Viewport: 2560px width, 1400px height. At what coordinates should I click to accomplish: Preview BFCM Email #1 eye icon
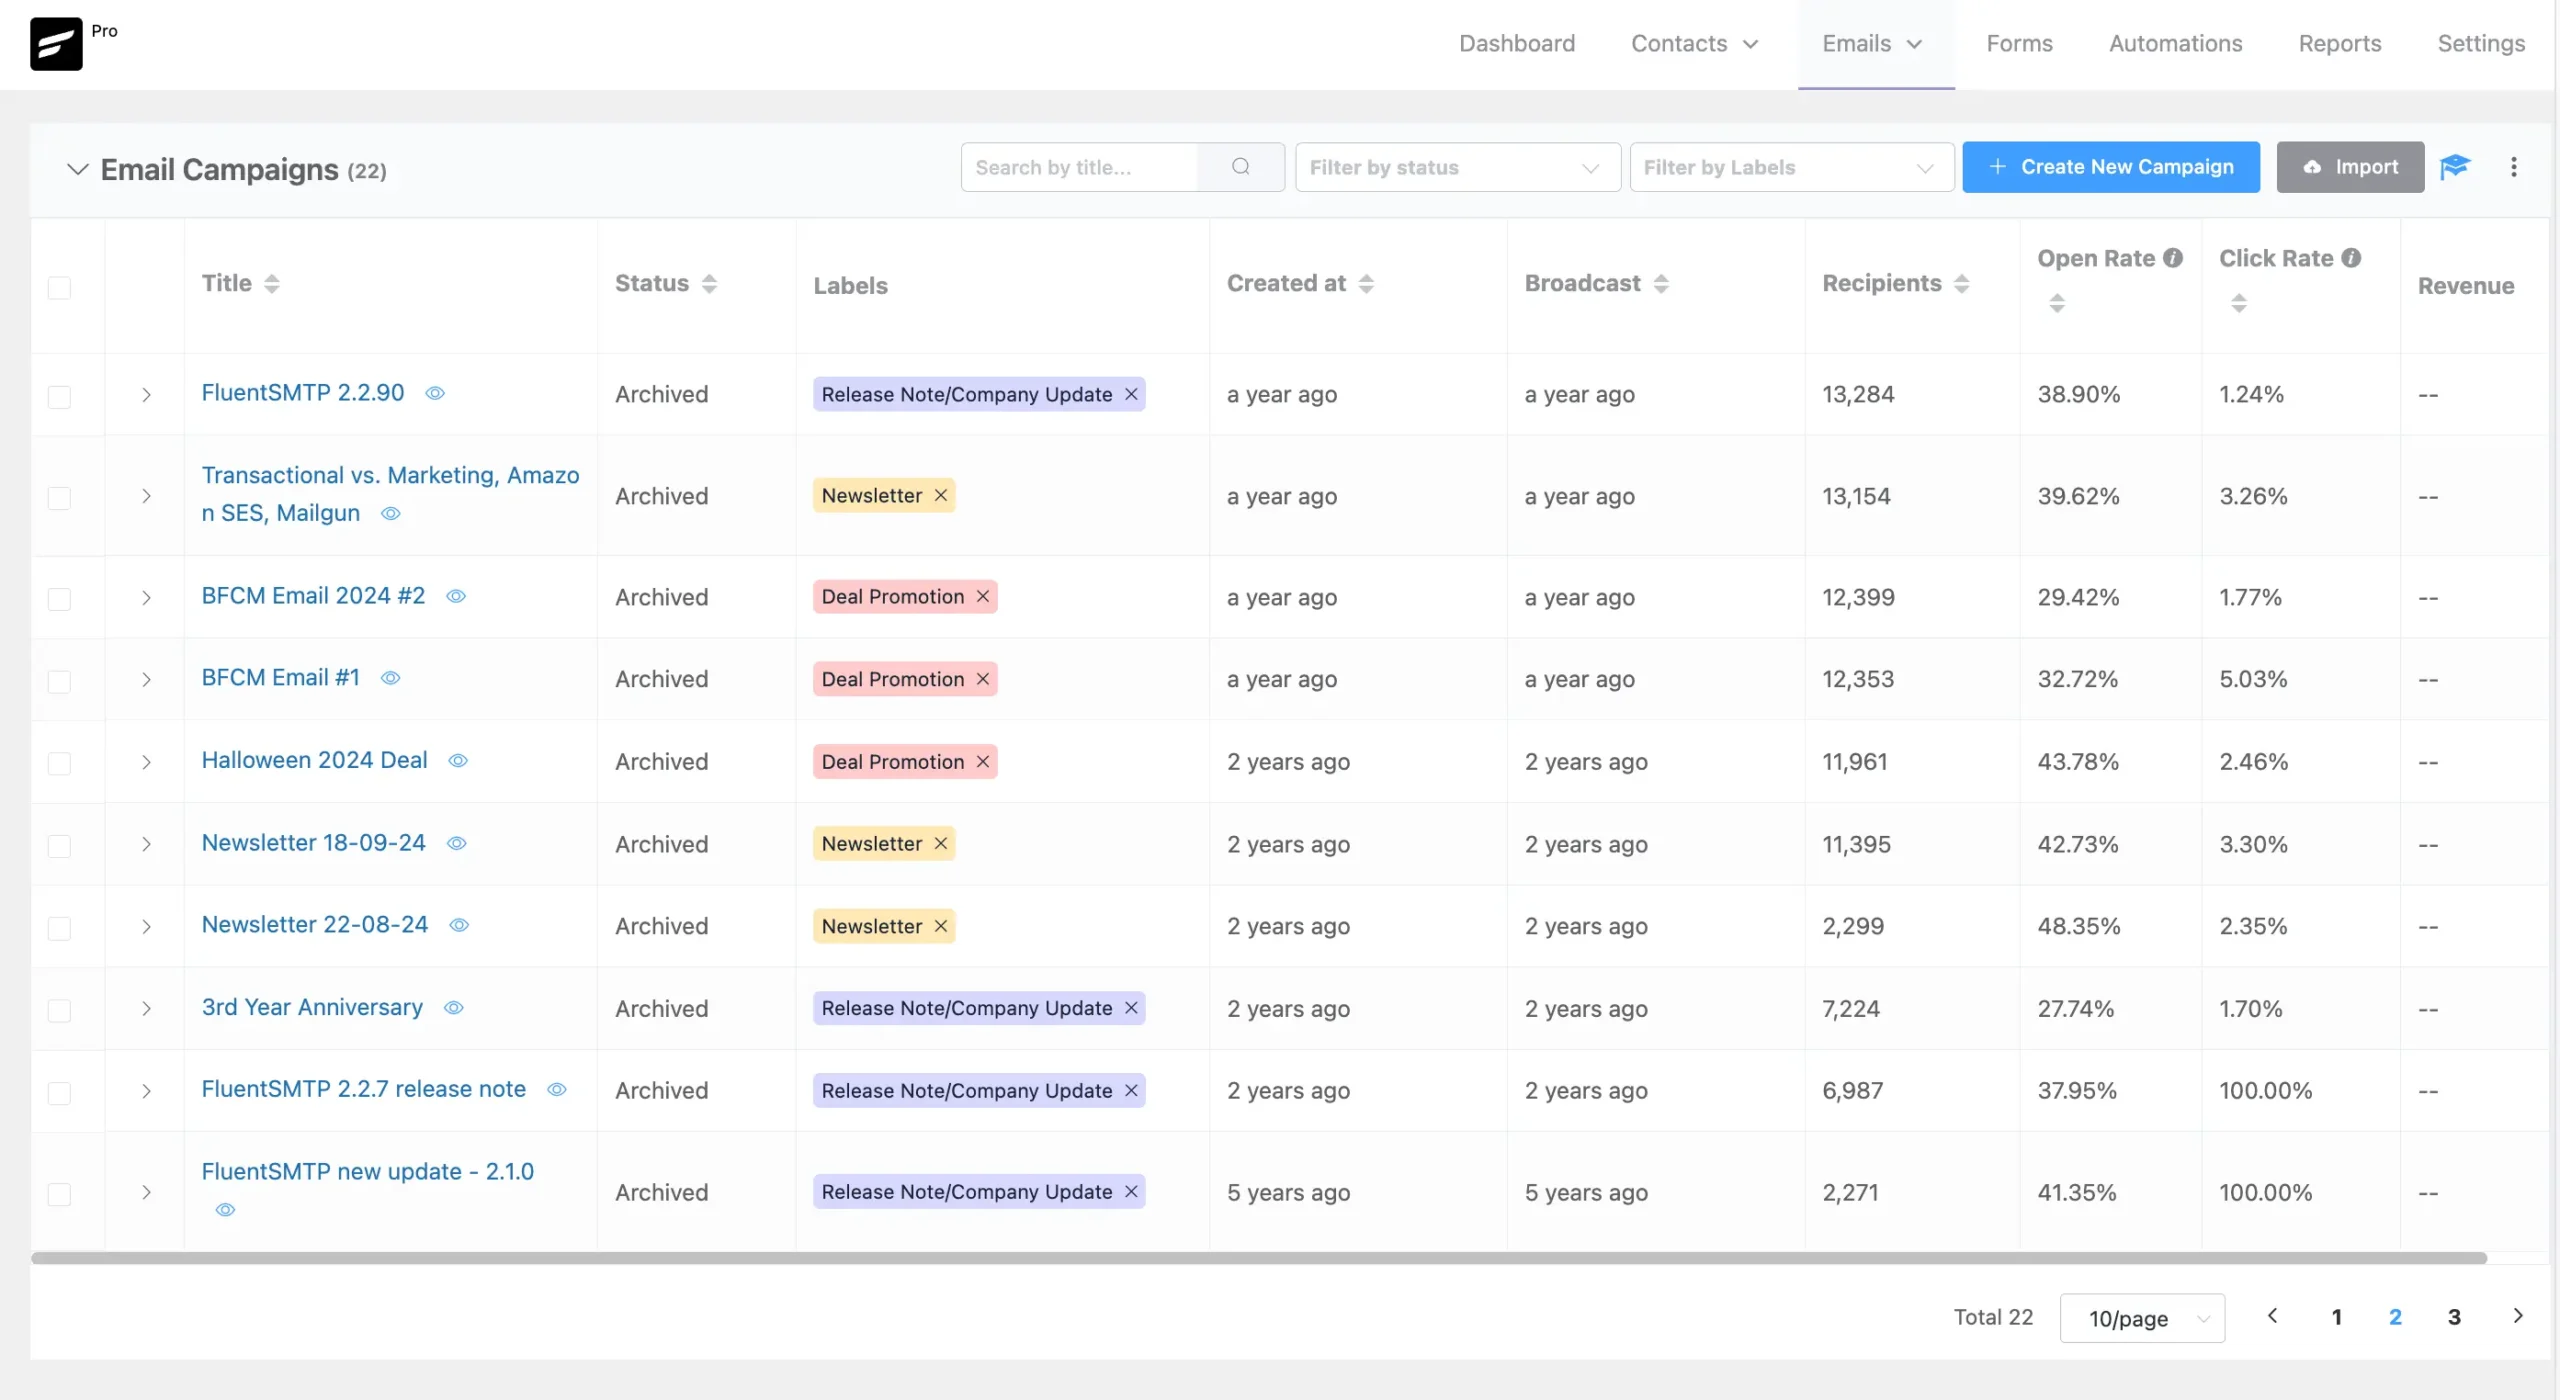pyautogui.click(x=391, y=679)
